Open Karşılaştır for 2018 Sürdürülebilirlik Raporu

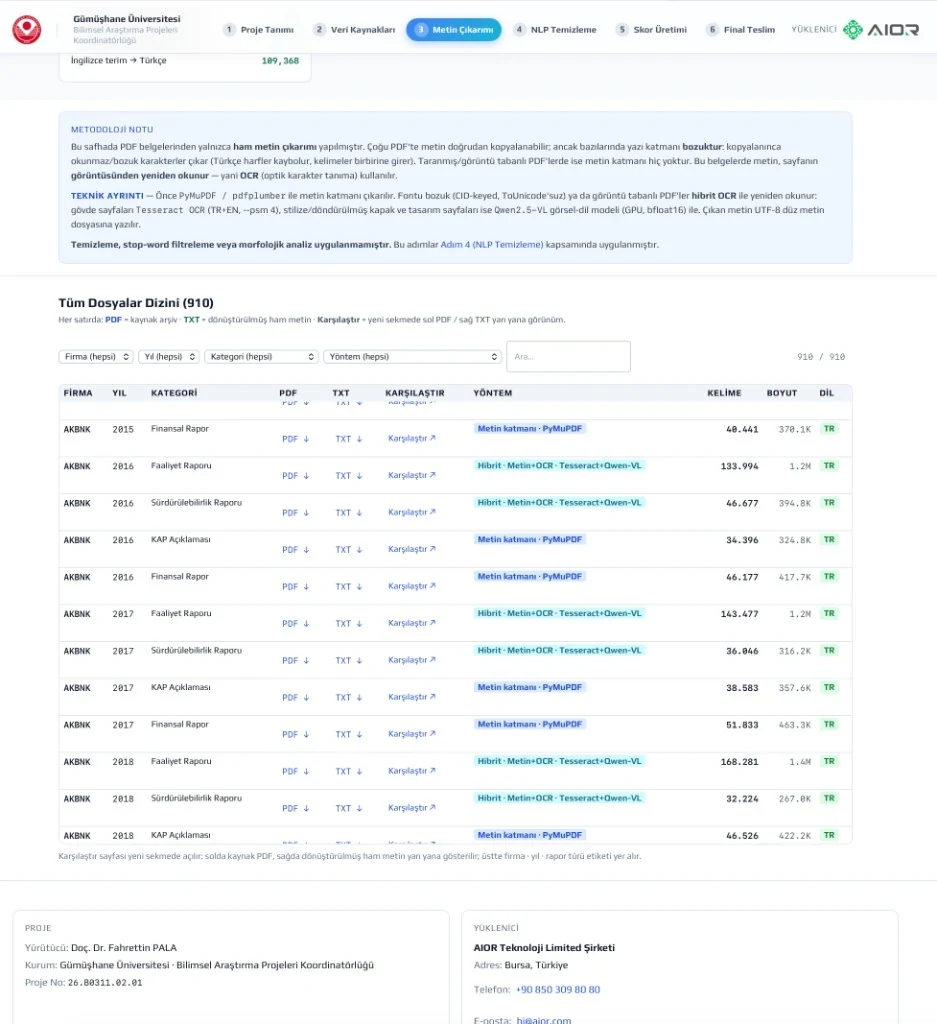tap(412, 808)
